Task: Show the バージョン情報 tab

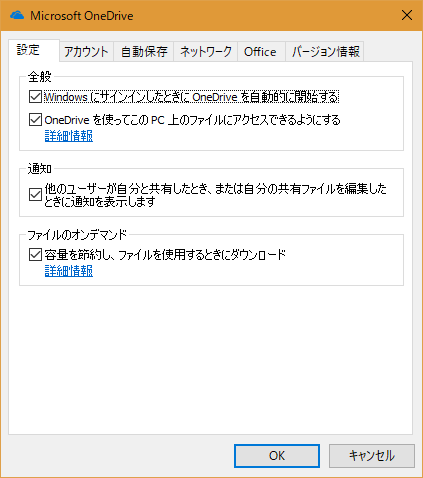Action: 325,52
